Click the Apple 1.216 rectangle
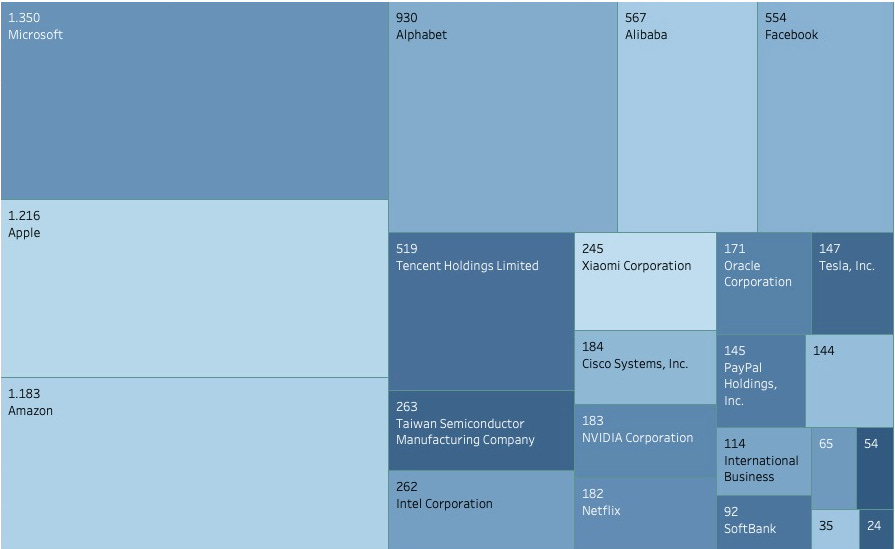 click(x=195, y=289)
